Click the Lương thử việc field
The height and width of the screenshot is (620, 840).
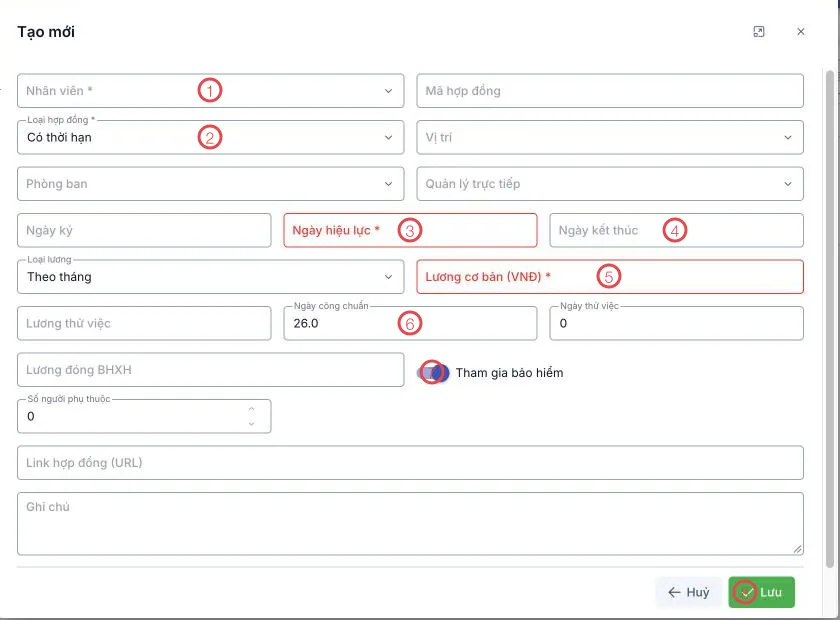click(144, 323)
